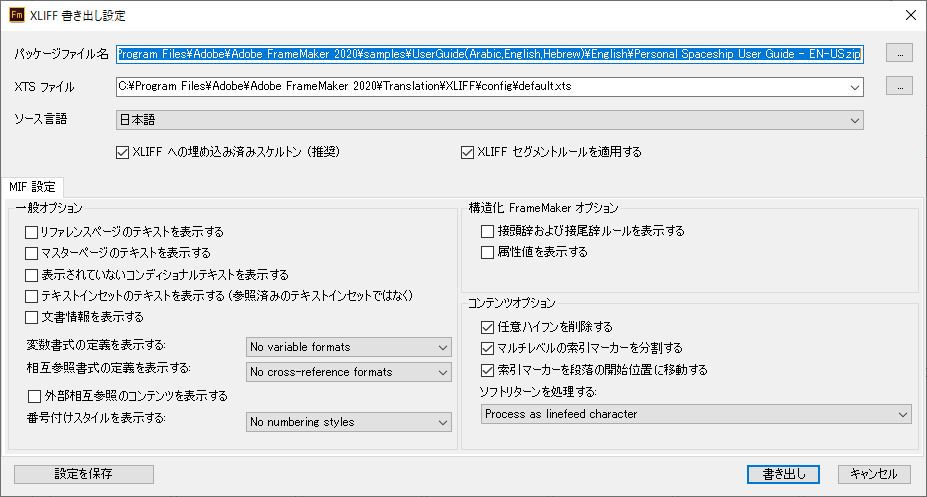The height and width of the screenshot is (497, 927).
Task: Click the パッケージファイル名 label
Action: coord(61,54)
